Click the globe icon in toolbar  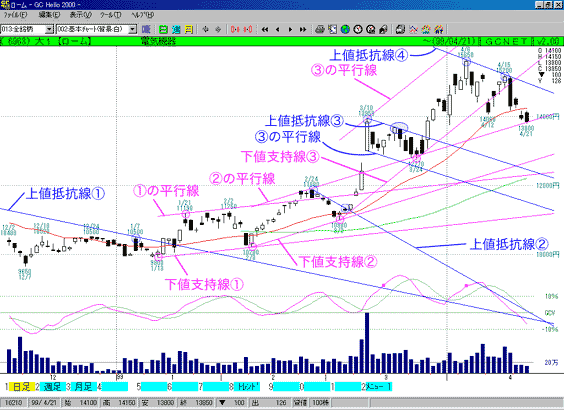point(345,29)
